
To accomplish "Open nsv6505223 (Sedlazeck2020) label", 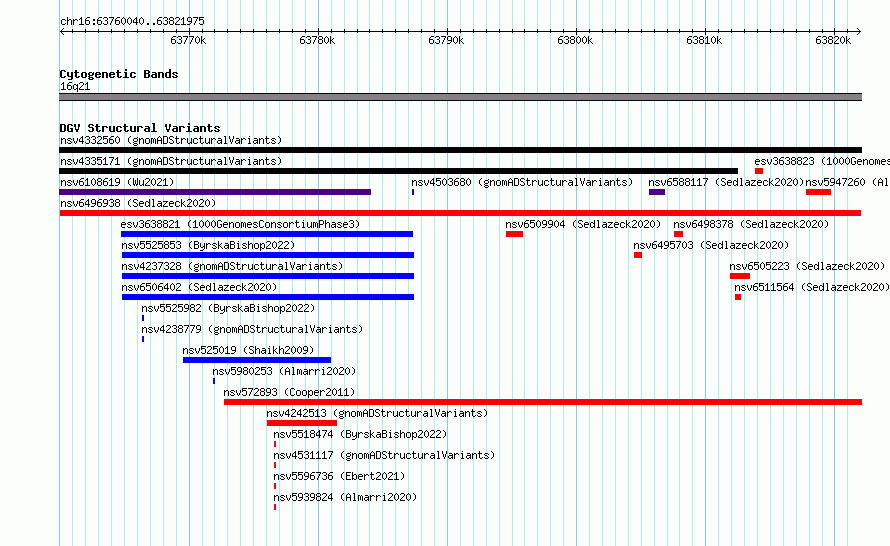I will [807, 266].
